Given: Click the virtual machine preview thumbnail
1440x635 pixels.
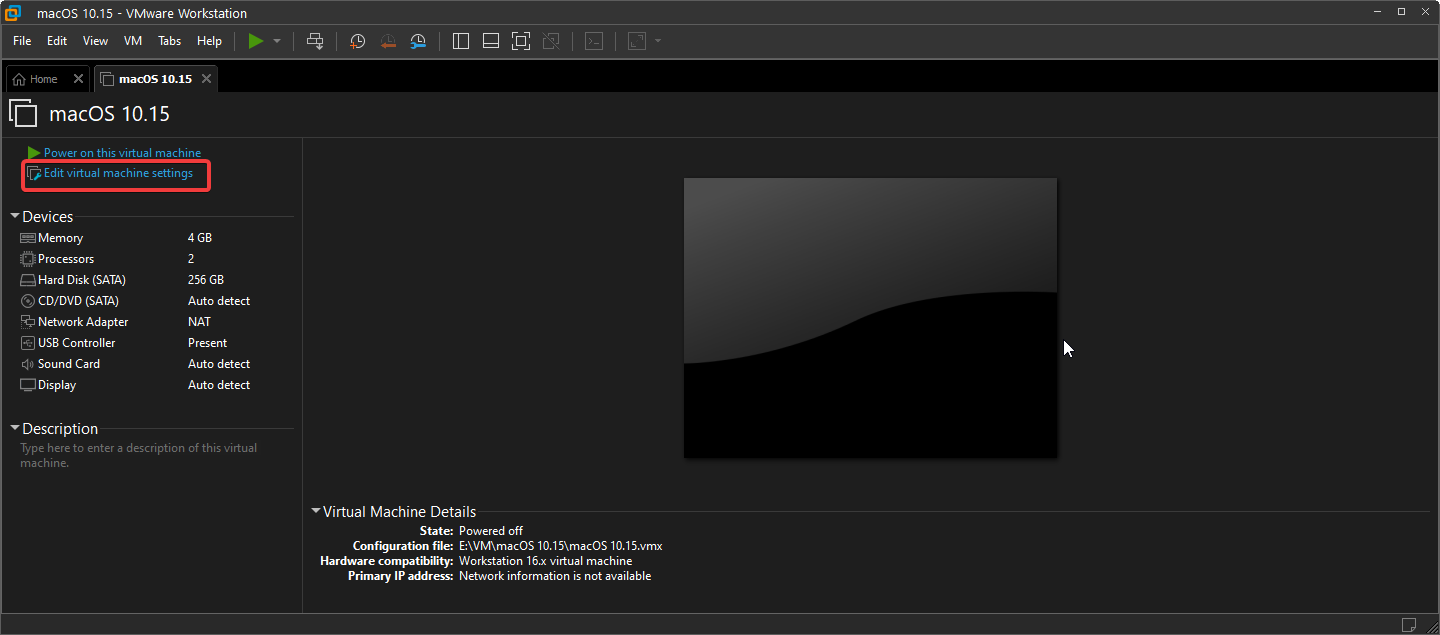Looking at the screenshot, I should 870,318.
